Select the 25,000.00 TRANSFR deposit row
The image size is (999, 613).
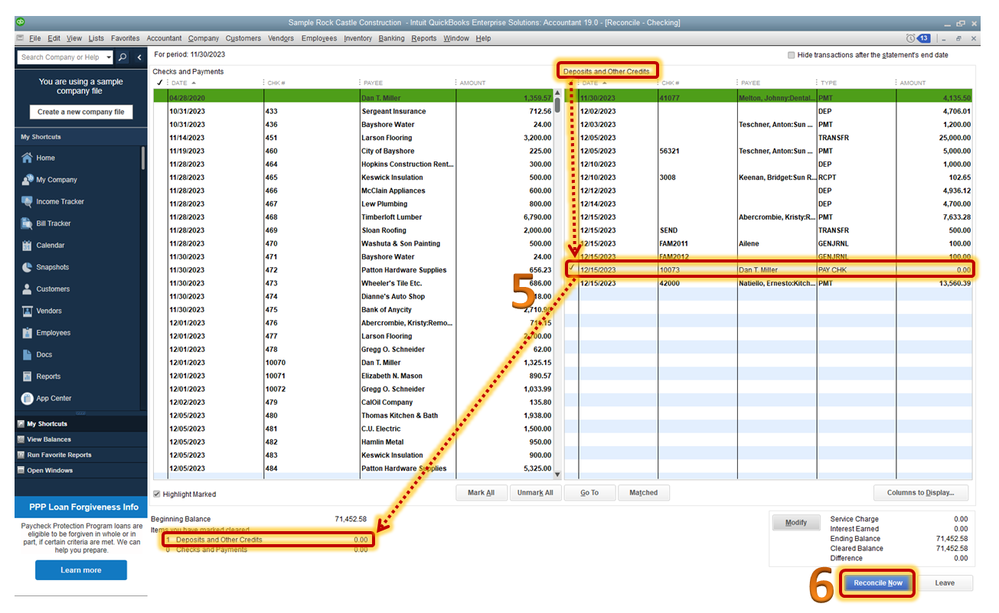(x=769, y=138)
